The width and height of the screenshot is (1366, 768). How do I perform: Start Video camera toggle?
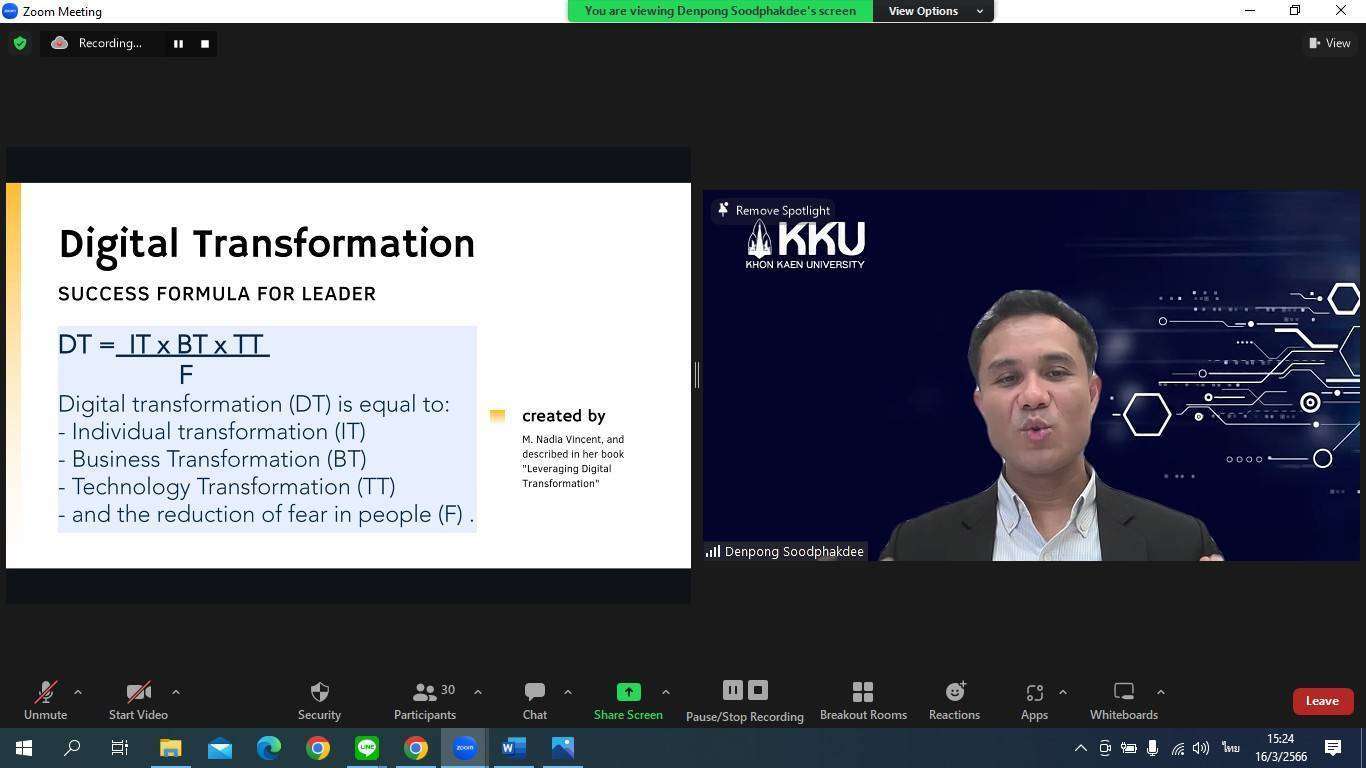click(x=138, y=701)
